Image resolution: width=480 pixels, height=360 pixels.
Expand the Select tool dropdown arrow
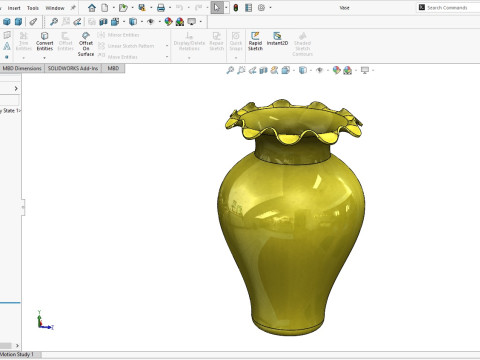point(226,8)
